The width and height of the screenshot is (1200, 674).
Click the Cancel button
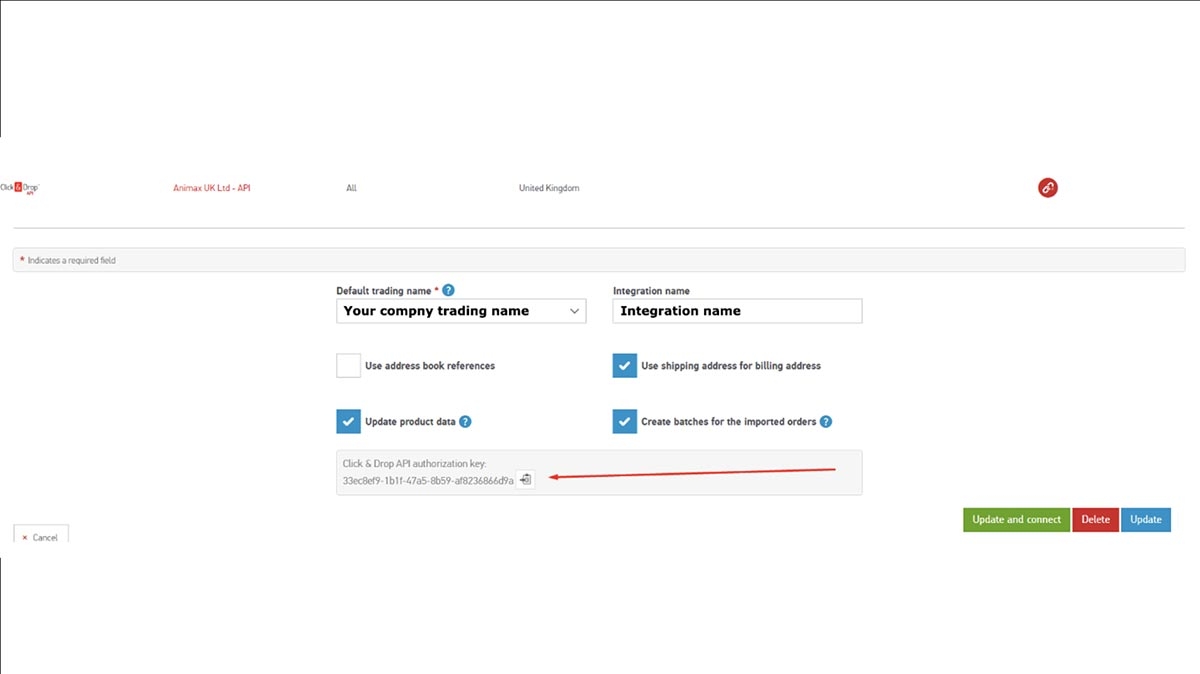(x=40, y=535)
